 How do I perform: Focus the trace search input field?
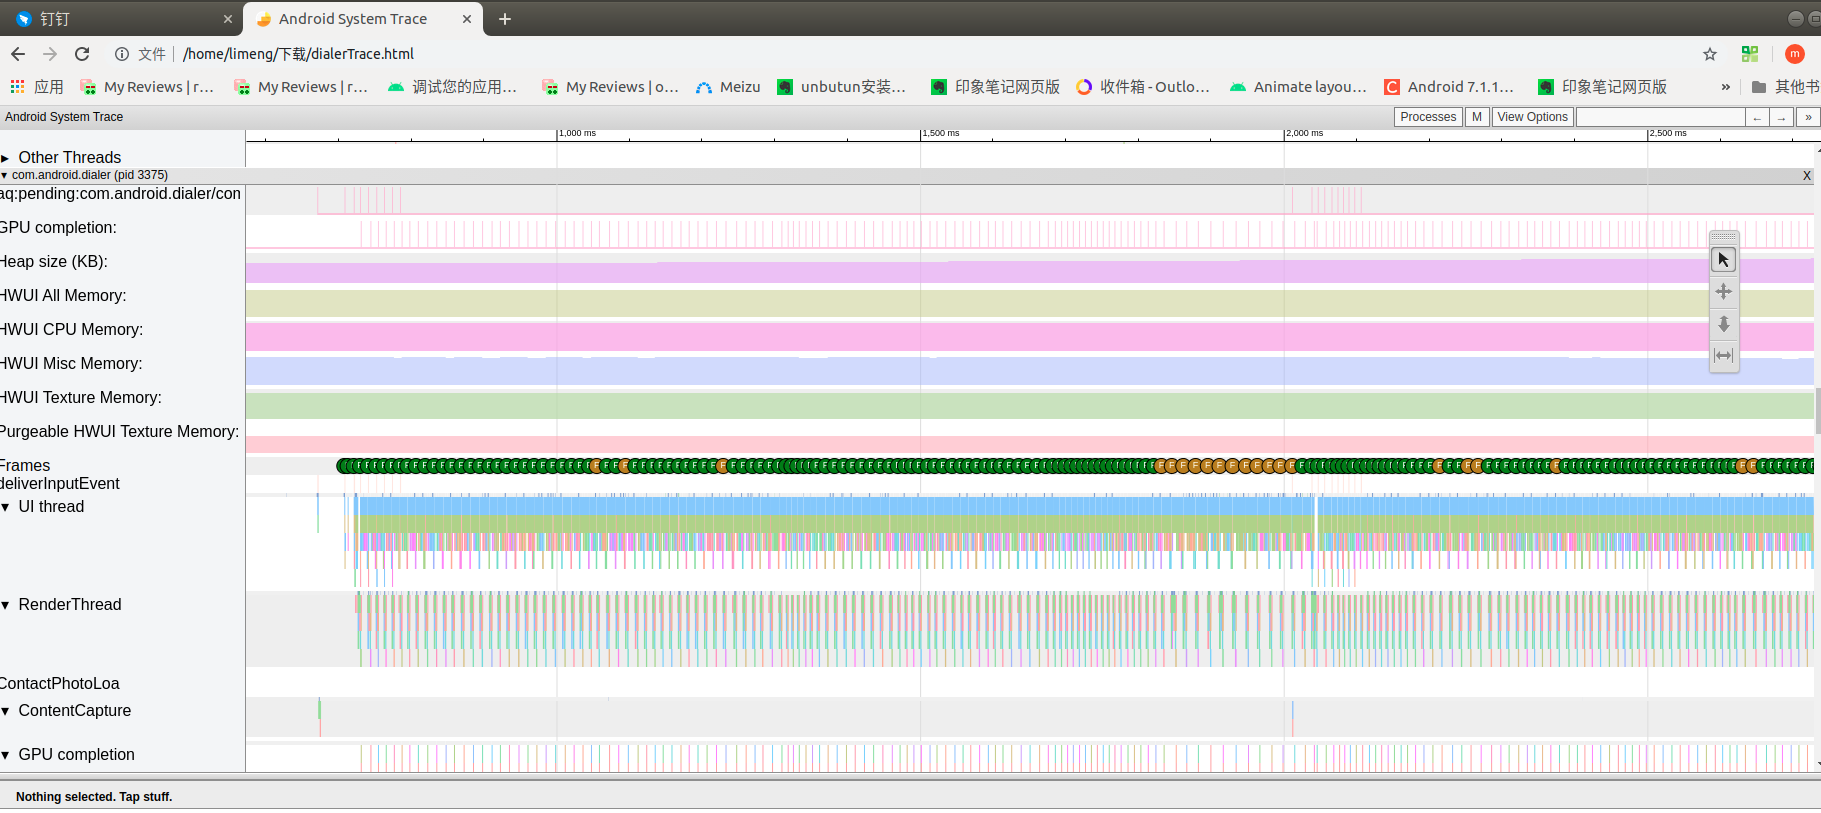click(x=1661, y=117)
